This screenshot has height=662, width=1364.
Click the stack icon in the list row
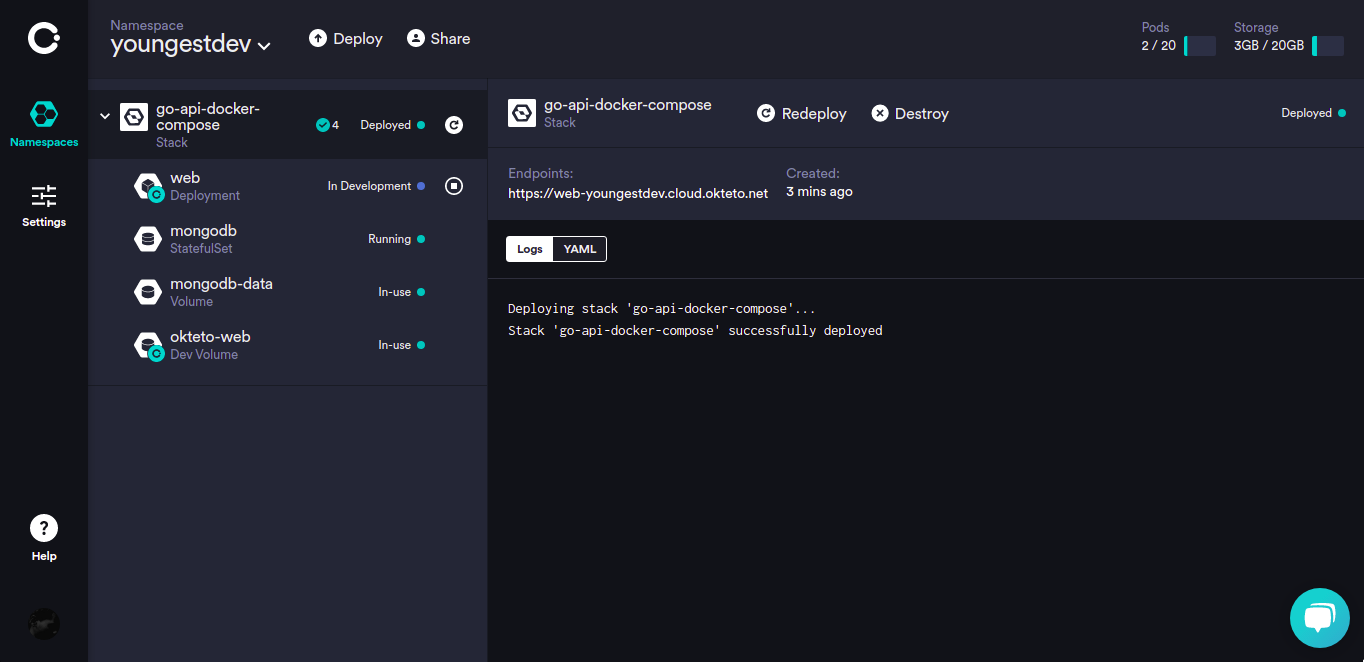[x=134, y=117]
